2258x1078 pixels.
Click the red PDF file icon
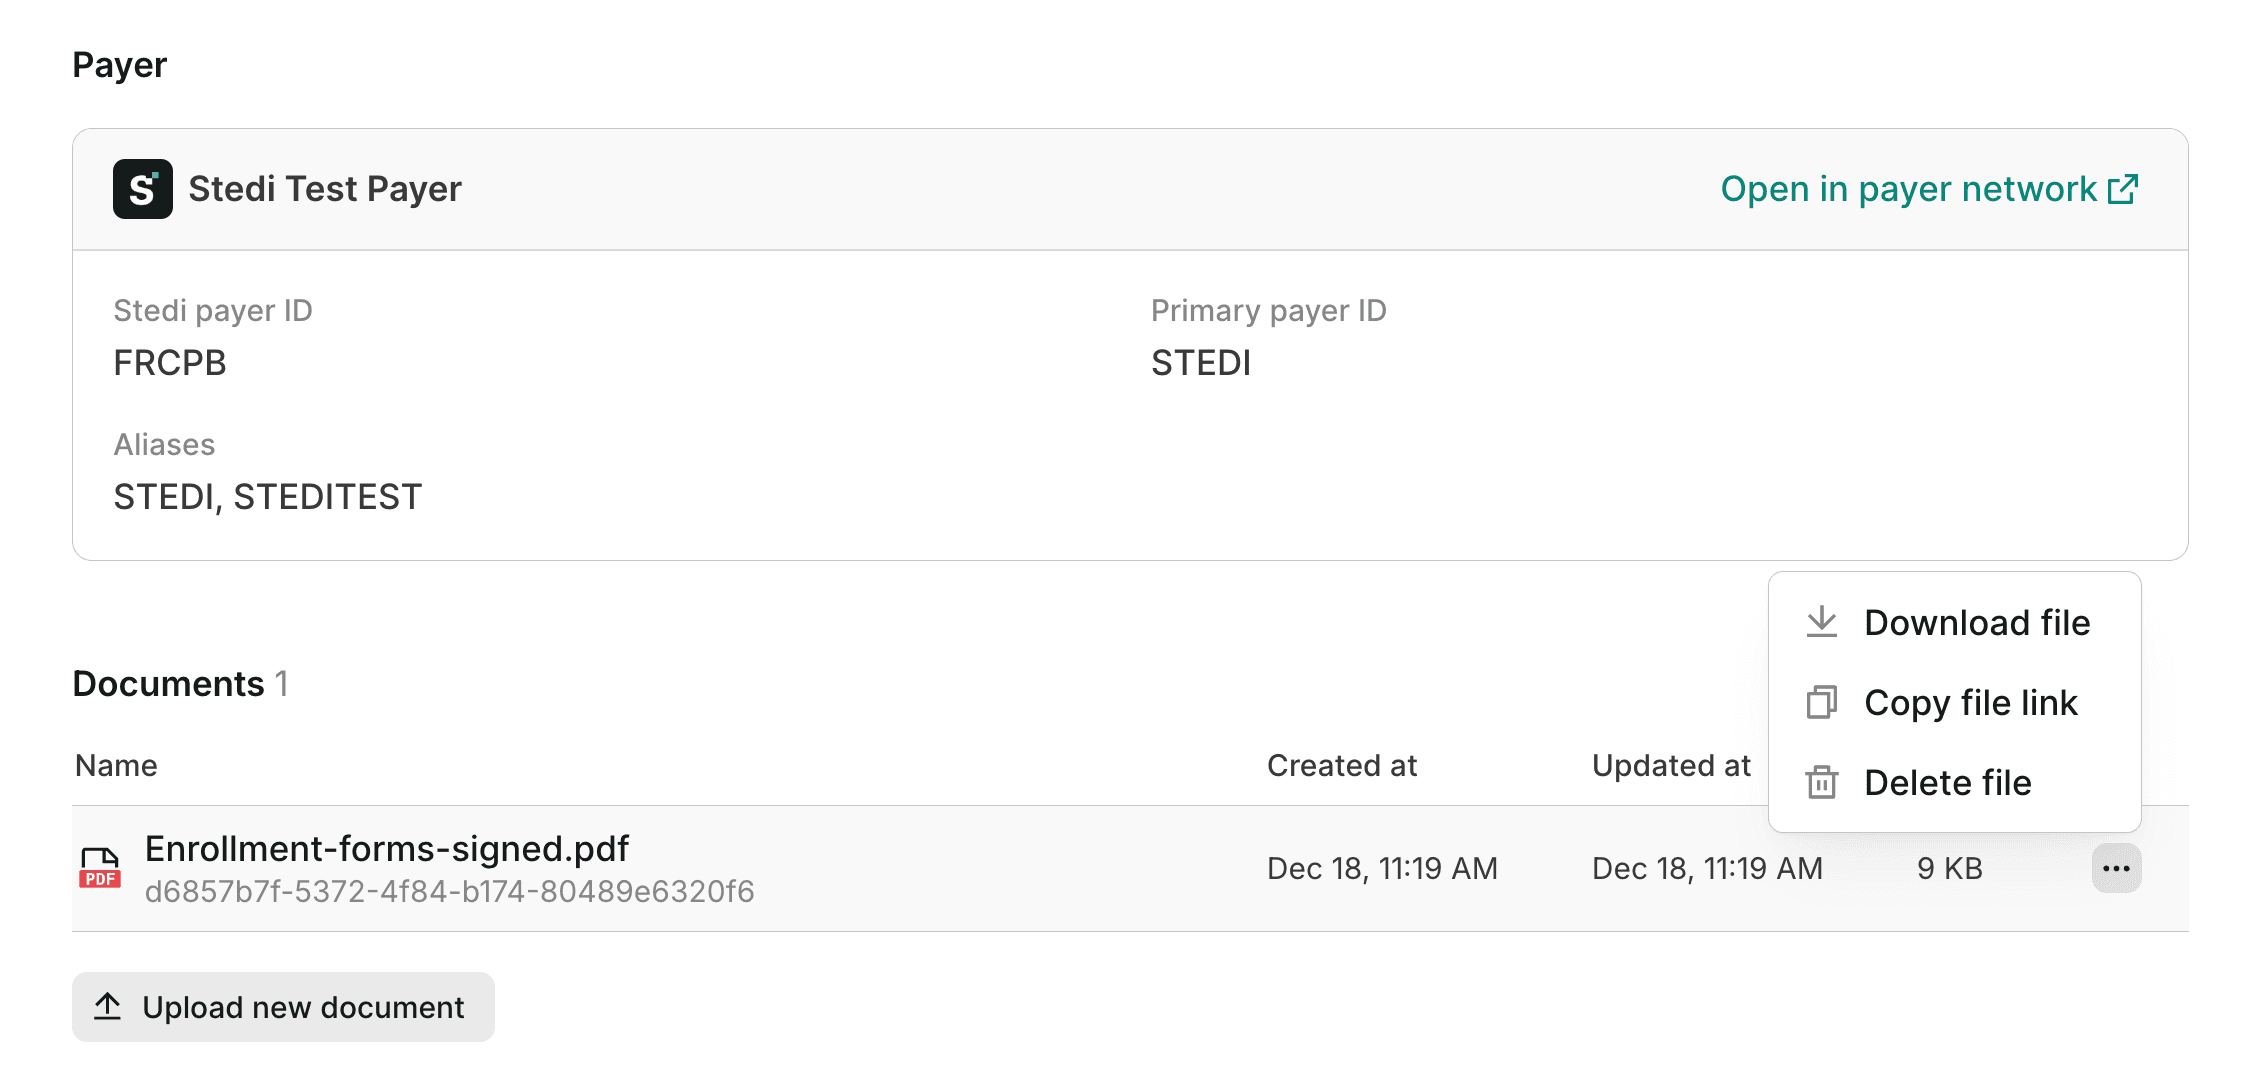click(x=100, y=868)
